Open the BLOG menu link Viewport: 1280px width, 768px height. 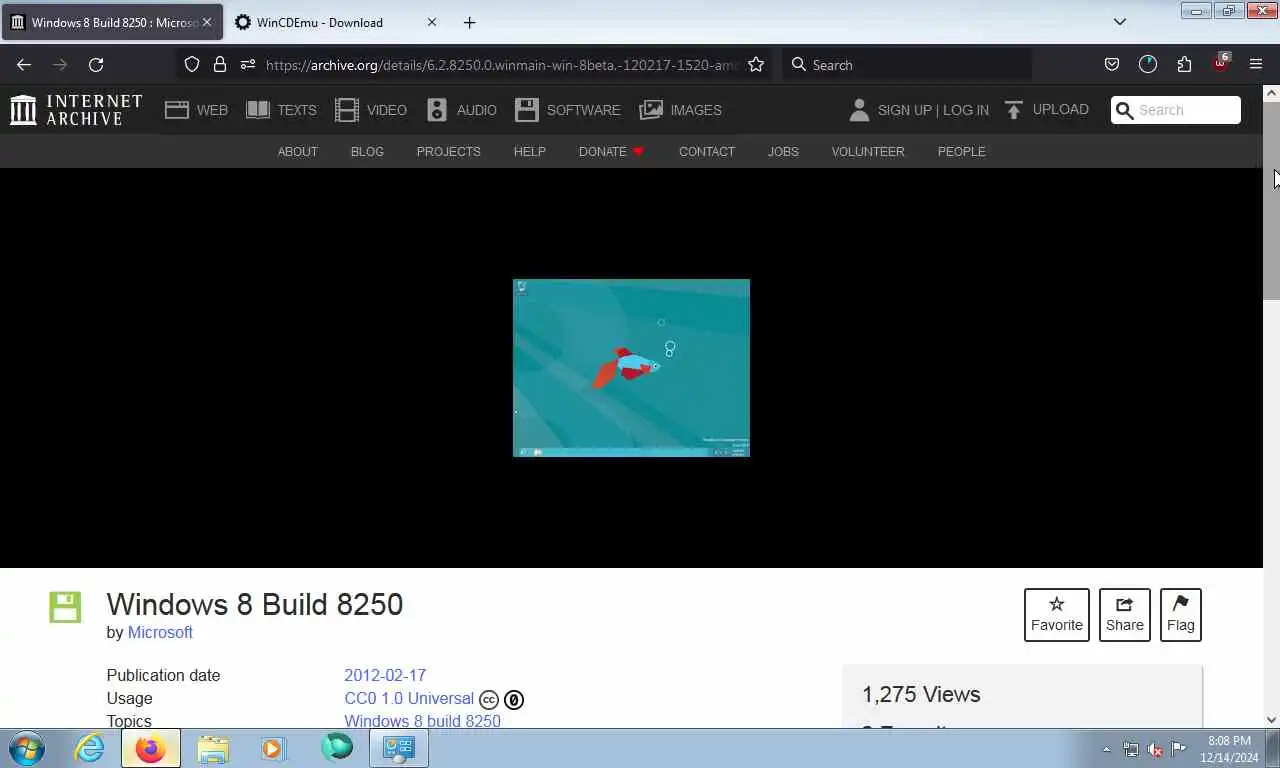point(367,152)
